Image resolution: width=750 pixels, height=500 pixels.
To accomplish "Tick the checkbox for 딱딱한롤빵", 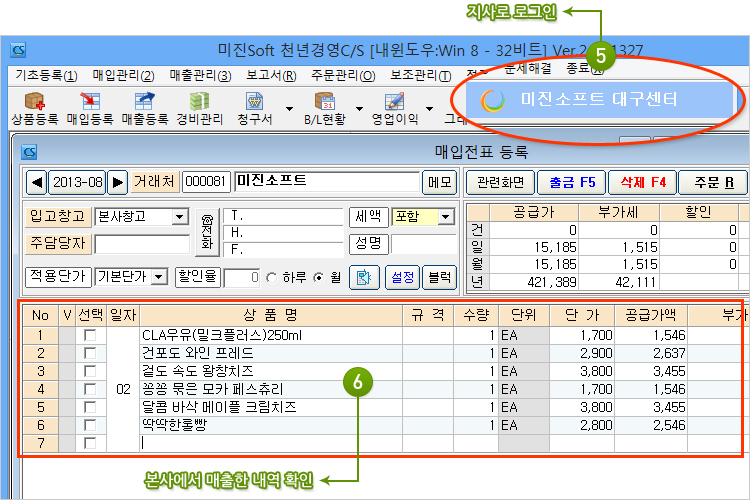I will pos(89,425).
